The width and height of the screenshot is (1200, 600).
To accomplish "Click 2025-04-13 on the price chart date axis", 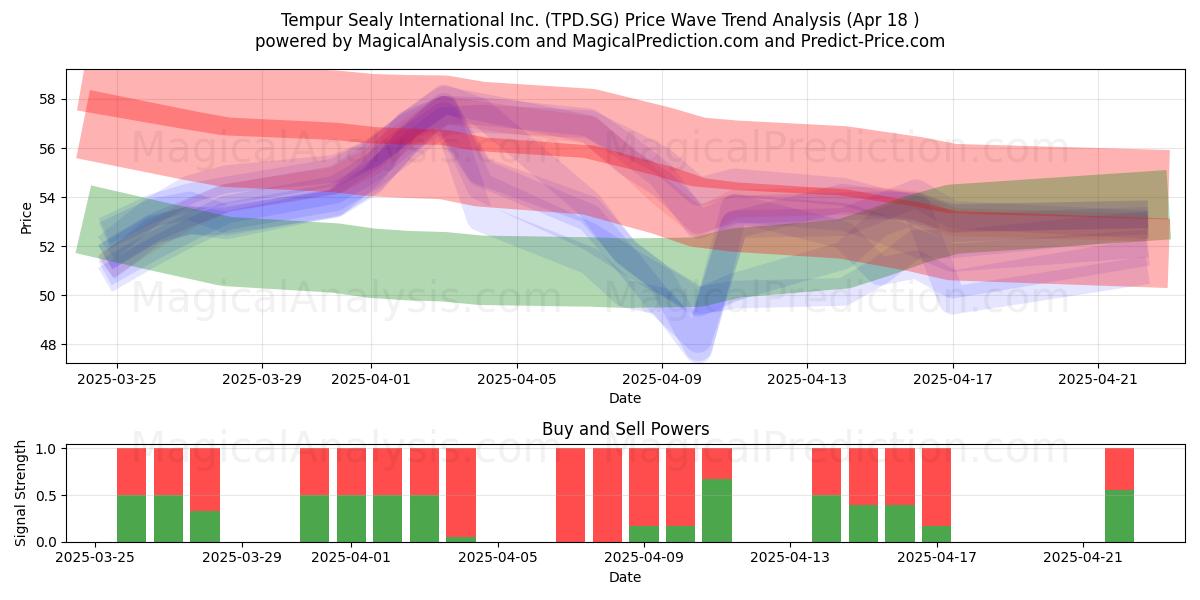I will (x=807, y=379).
